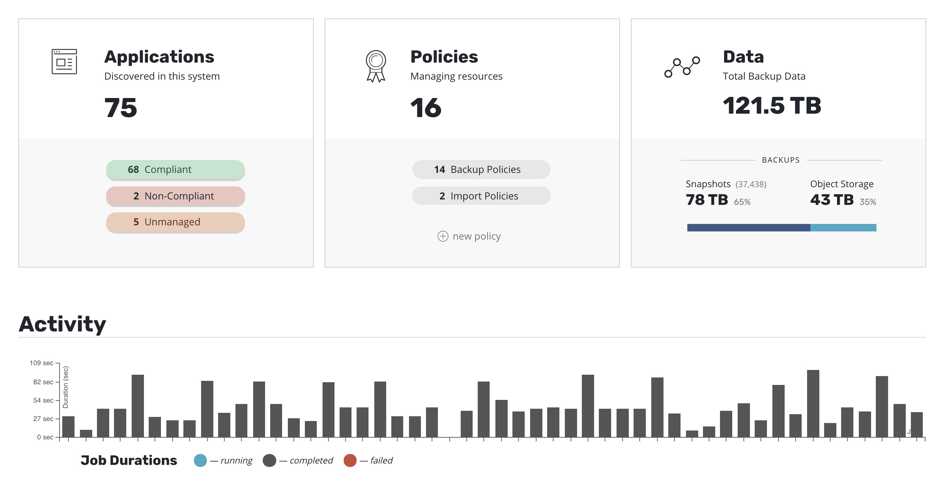Click the 43 TB Object Storage value

pos(831,200)
